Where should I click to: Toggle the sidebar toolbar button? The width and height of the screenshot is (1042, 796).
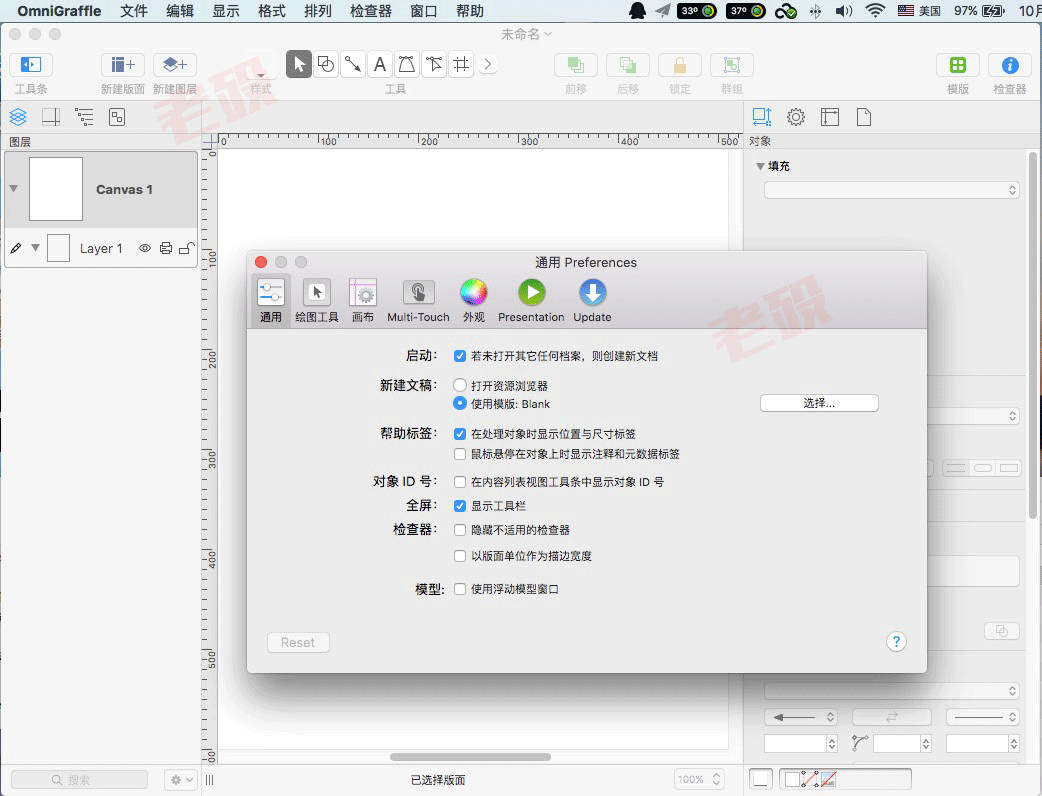[31, 64]
